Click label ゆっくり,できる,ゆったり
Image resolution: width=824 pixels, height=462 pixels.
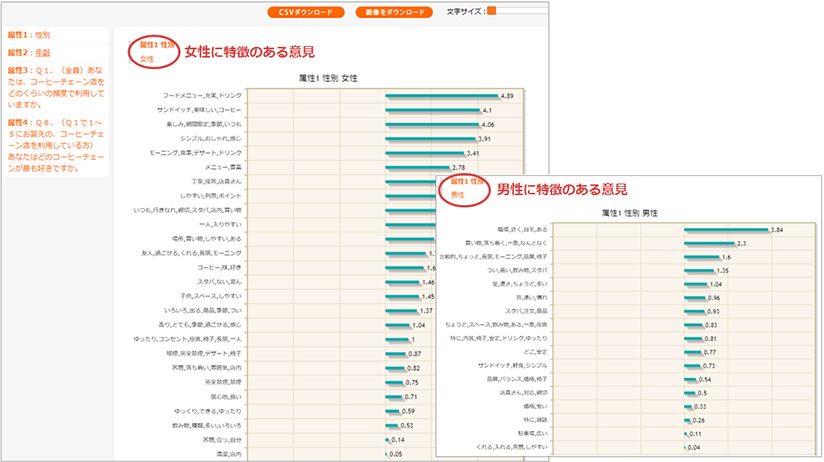(x=208, y=411)
